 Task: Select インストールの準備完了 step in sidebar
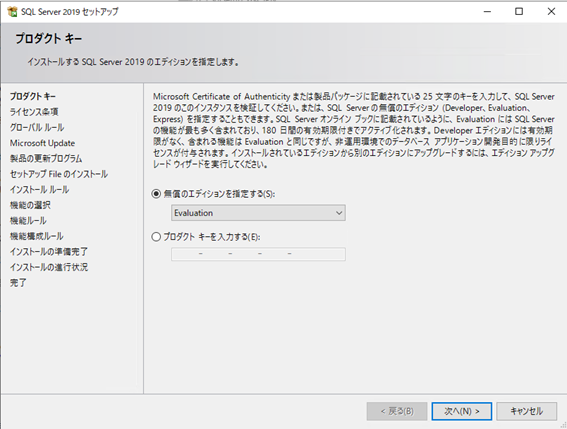(x=48, y=251)
